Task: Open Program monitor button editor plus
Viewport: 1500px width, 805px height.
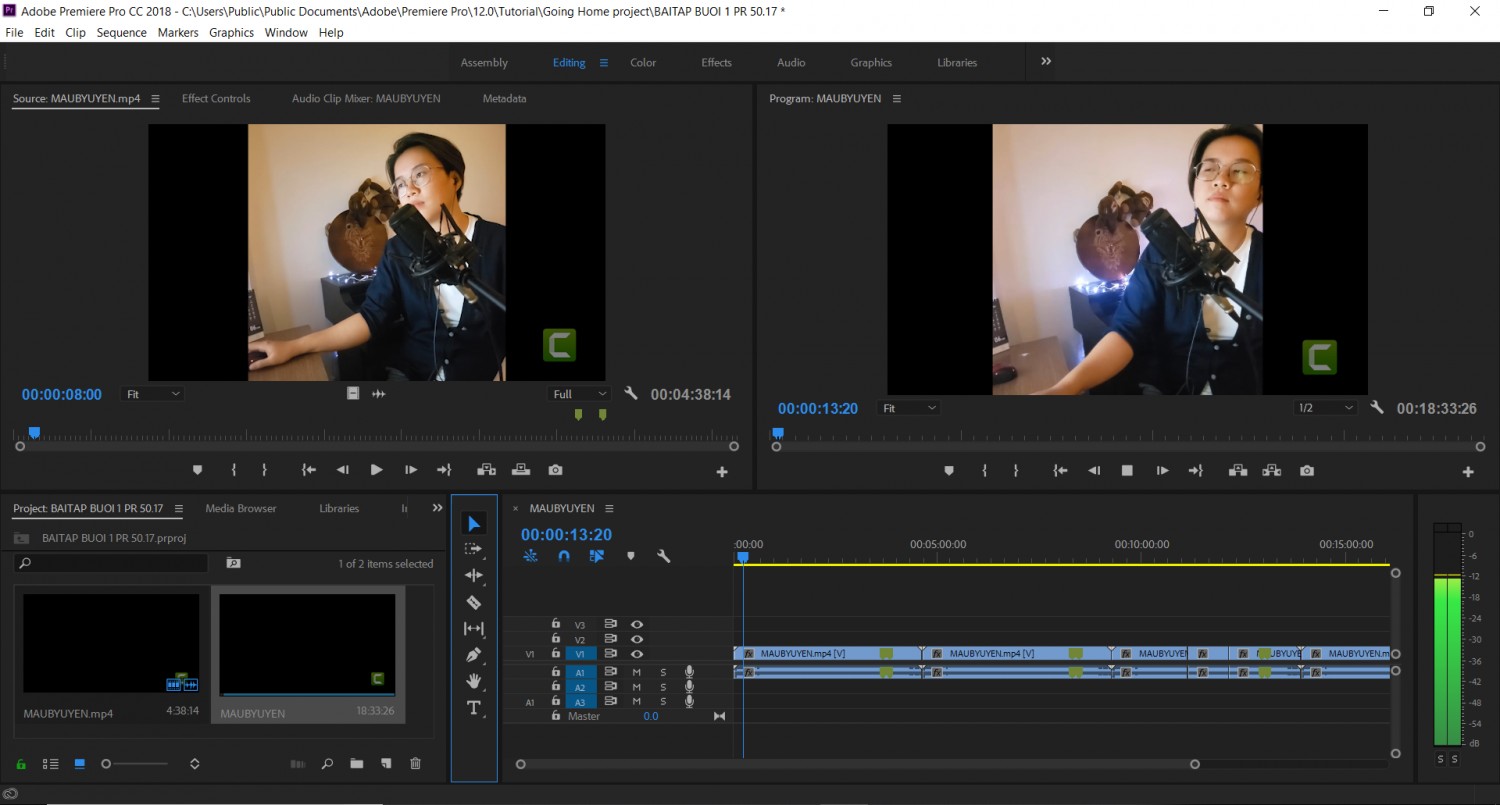Action: coord(1468,472)
